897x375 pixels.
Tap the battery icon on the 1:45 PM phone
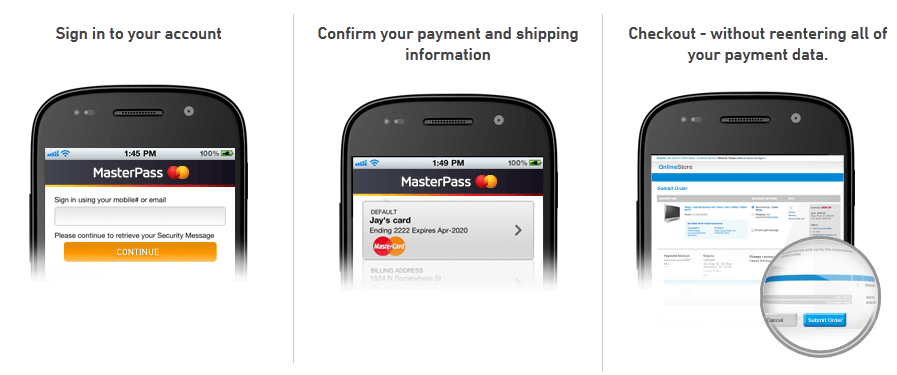coord(228,153)
